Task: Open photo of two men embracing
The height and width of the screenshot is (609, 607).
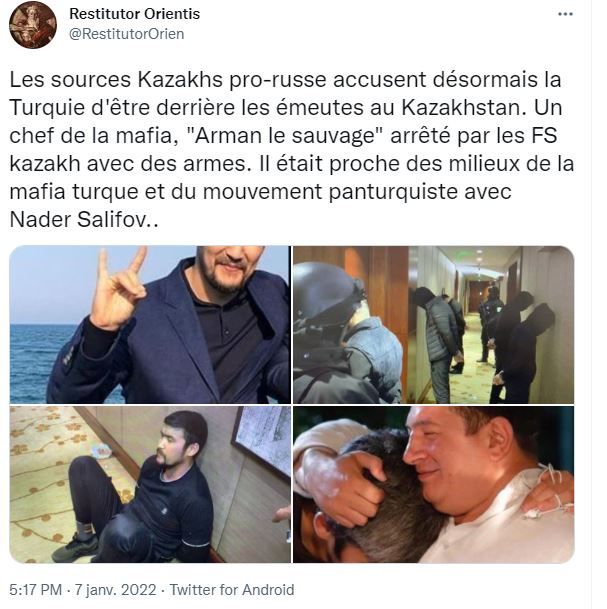Action: pos(433,484)
